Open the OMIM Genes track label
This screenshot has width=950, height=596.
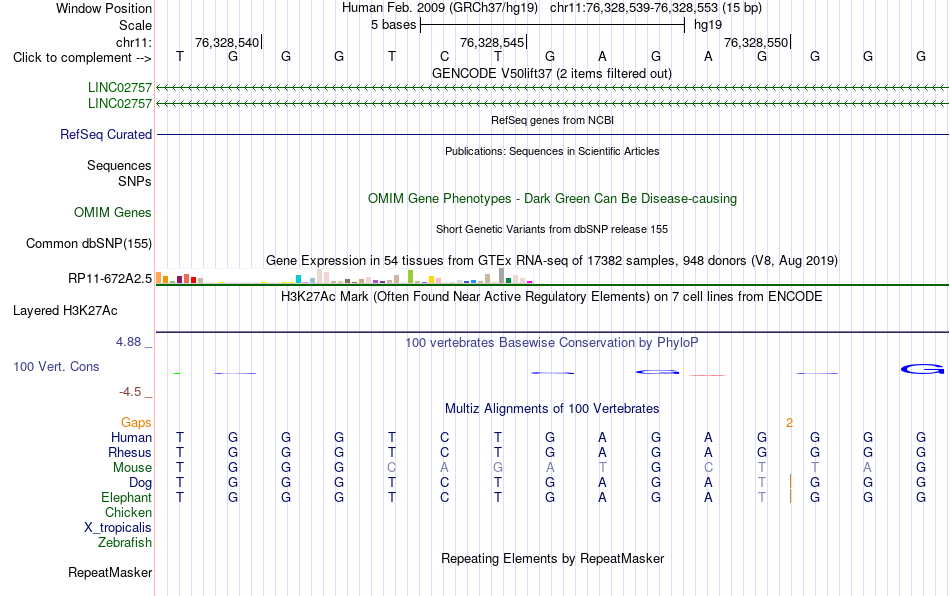tap(113, 213)
